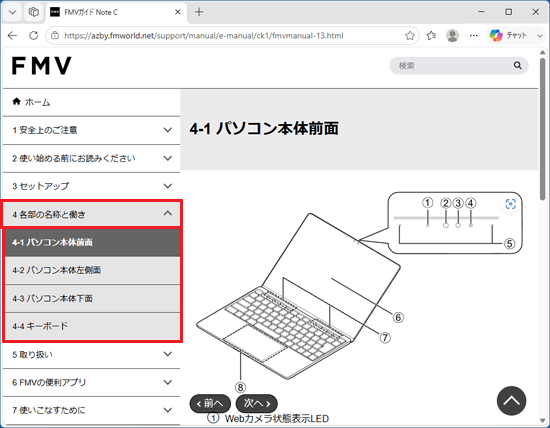Minimize the browser window
The image size is (550, 428).
(x=482, y=12)
